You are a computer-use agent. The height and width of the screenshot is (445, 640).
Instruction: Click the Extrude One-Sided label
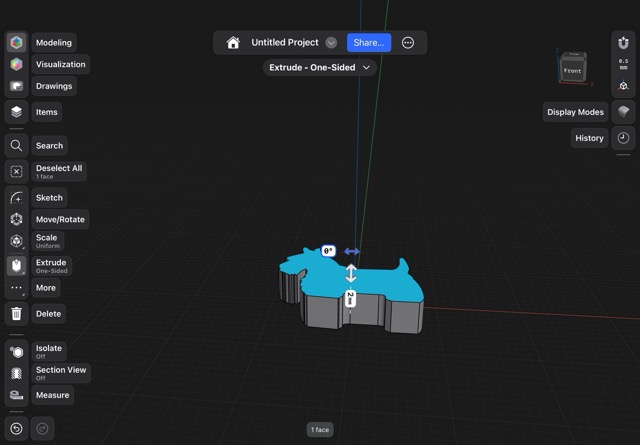coord(51,266)
